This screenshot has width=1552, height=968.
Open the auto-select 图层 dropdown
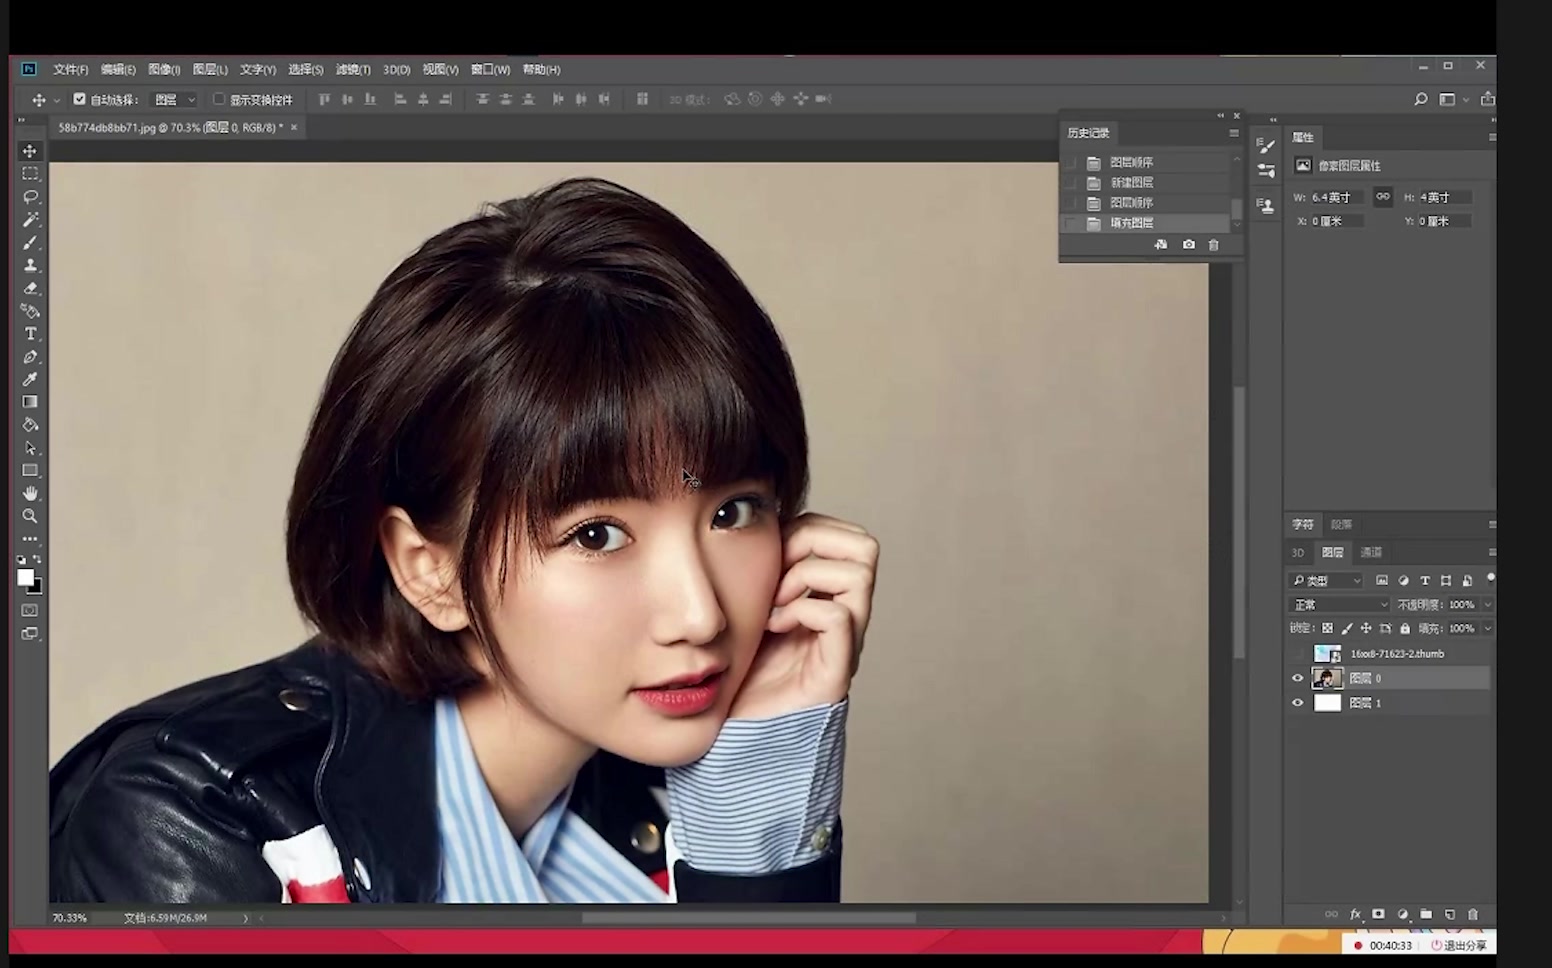point(174,100)
